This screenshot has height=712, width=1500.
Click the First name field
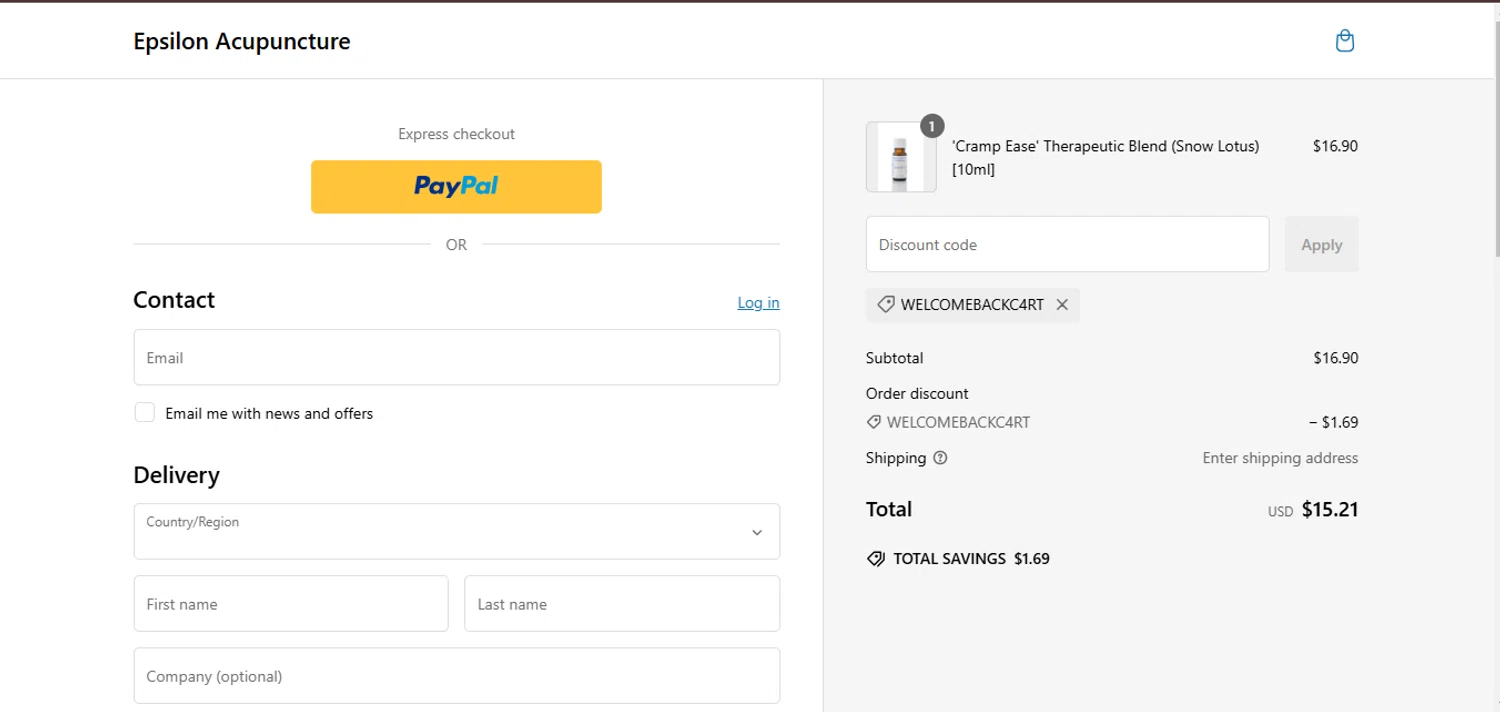click(x=291, y=603)
